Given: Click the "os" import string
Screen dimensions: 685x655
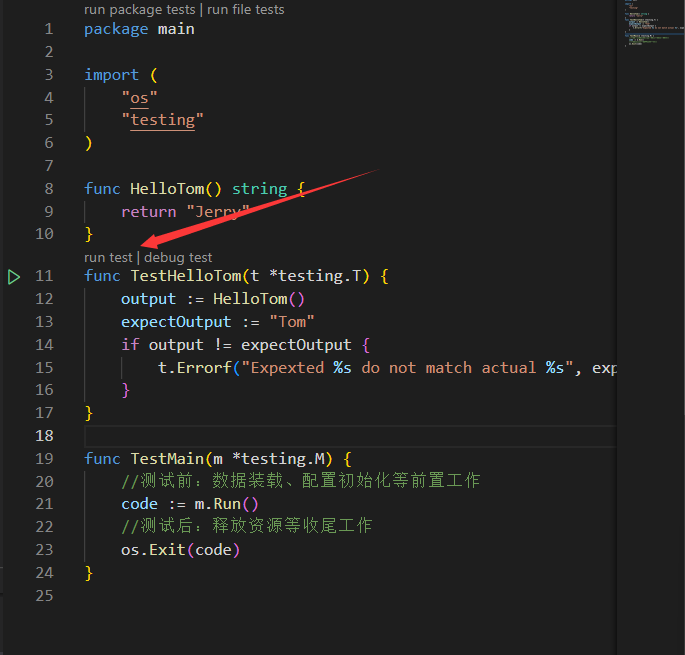Looking at the screenshot, I should (x=139, y=98).
